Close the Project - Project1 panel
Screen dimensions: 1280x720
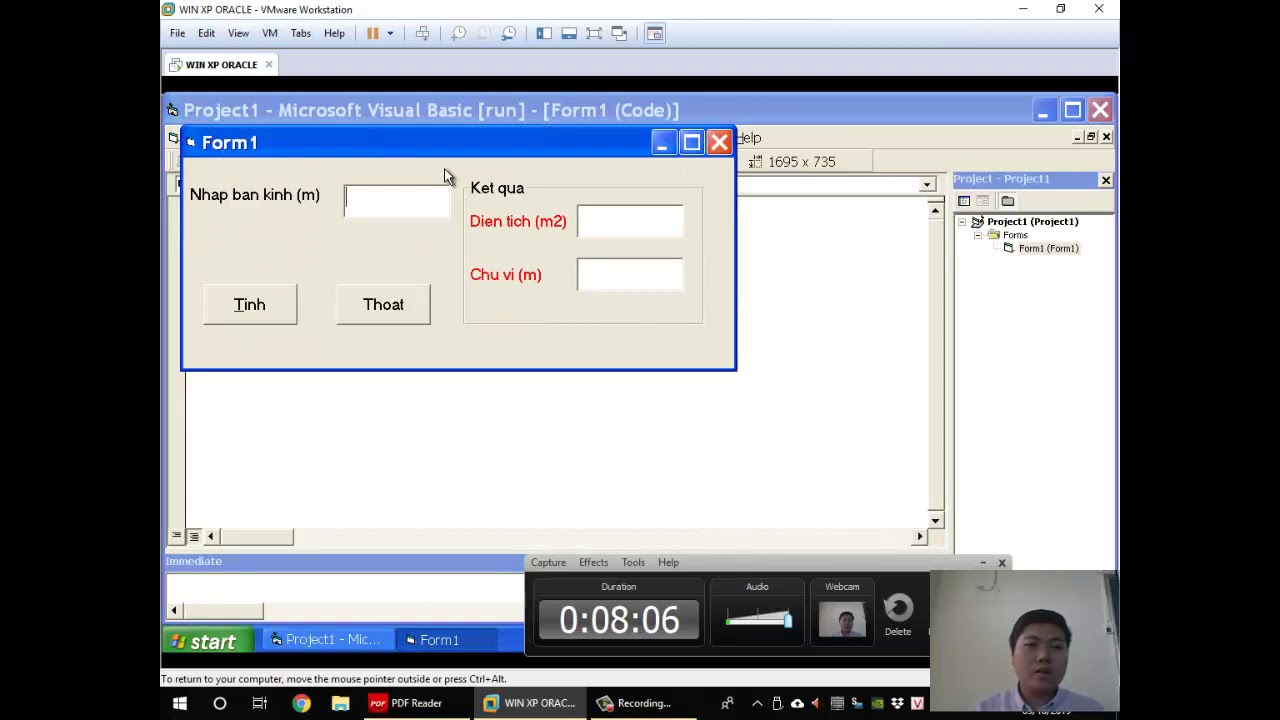point(1106,180)
